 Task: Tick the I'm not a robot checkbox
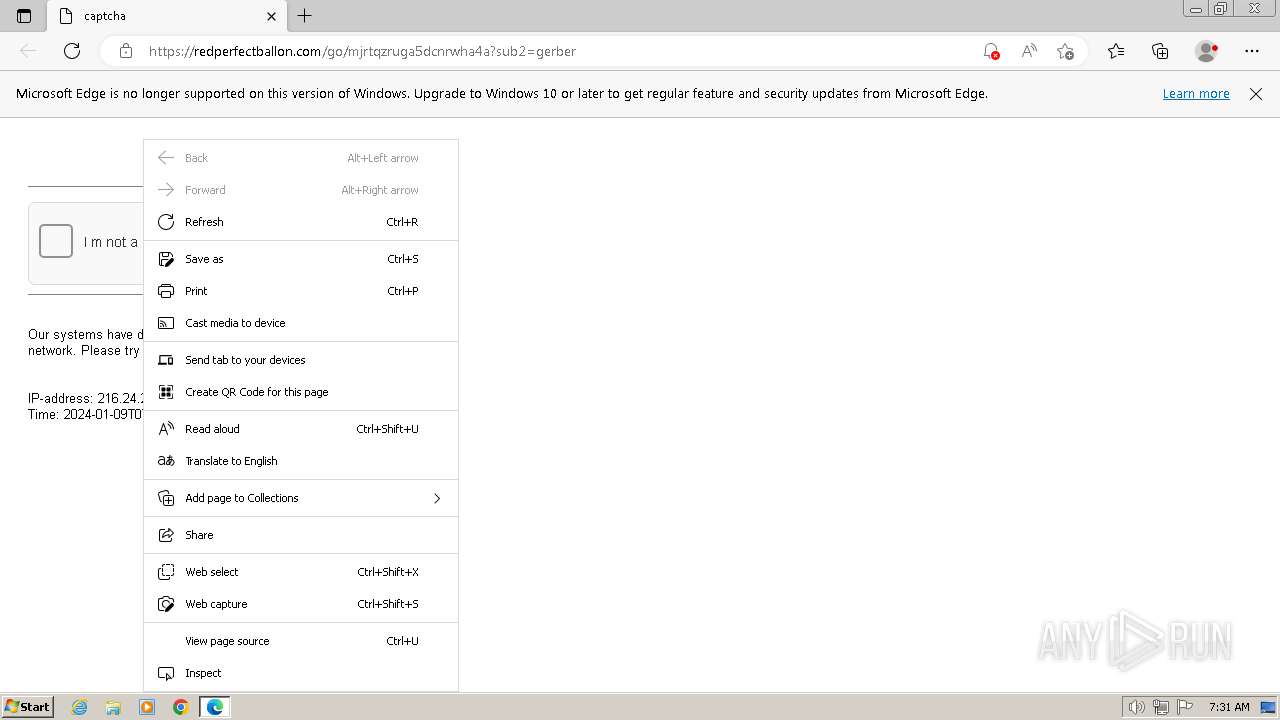pos(56,241)
